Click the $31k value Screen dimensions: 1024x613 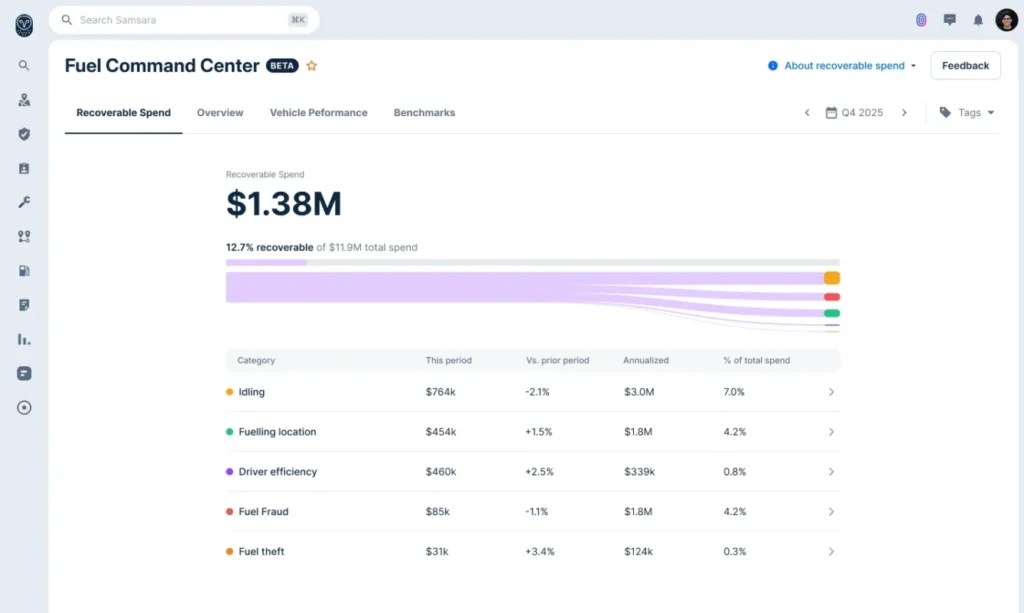(x=437, y=552)
